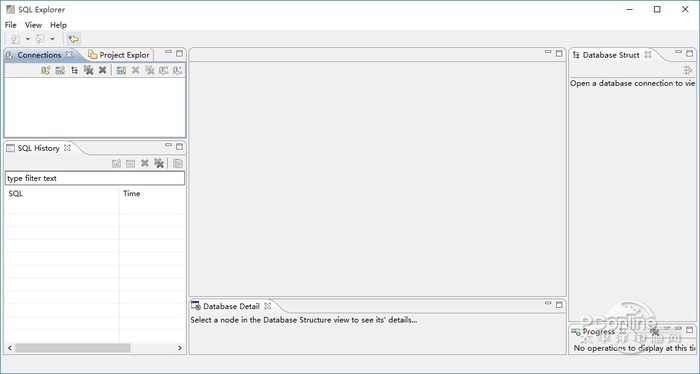This screenshot has height=374, width=700.
Task: Maximize the Database Structure panel
Action: pos(689,53)
